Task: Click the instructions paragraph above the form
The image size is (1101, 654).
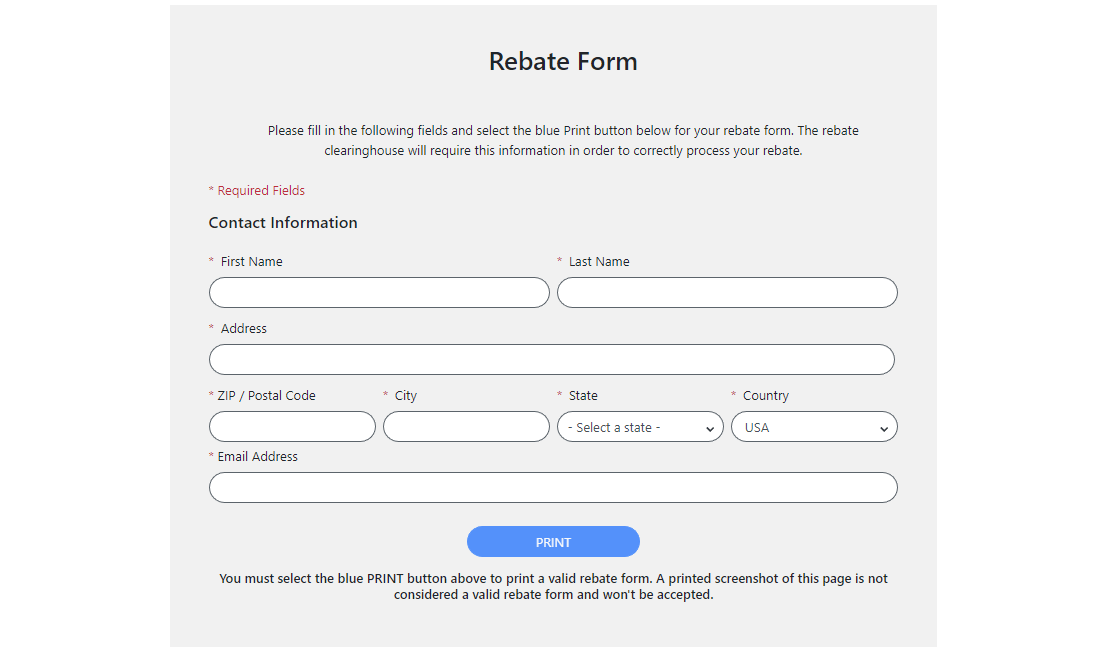Action: (x=562, y=140)
